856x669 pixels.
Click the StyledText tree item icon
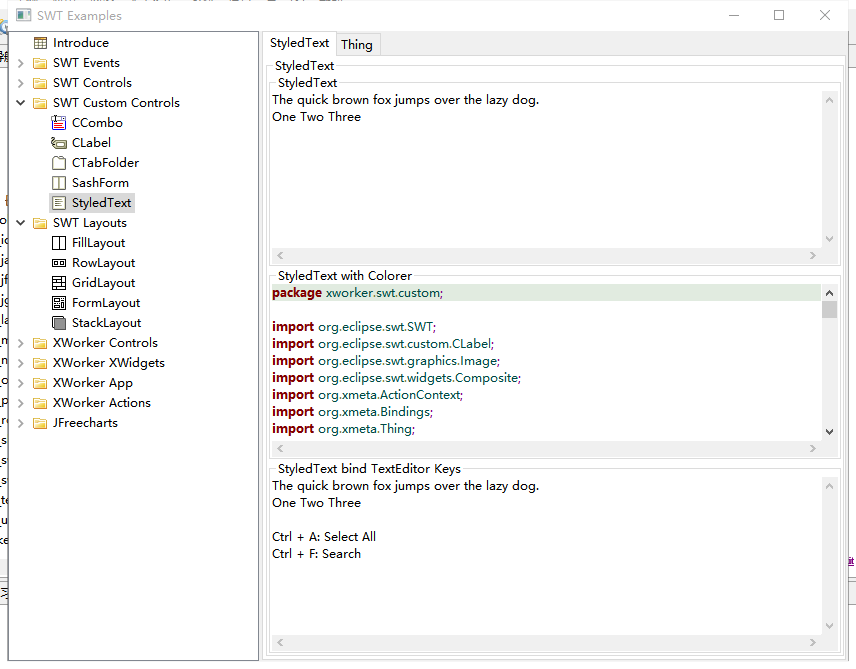click(59, 203)
